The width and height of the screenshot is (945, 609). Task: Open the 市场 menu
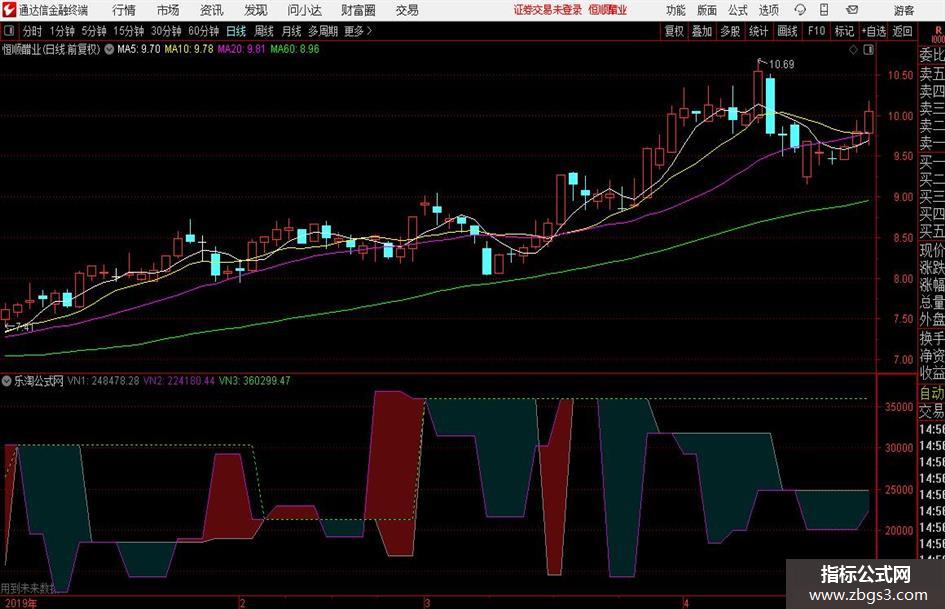click(x=168, y=10)
